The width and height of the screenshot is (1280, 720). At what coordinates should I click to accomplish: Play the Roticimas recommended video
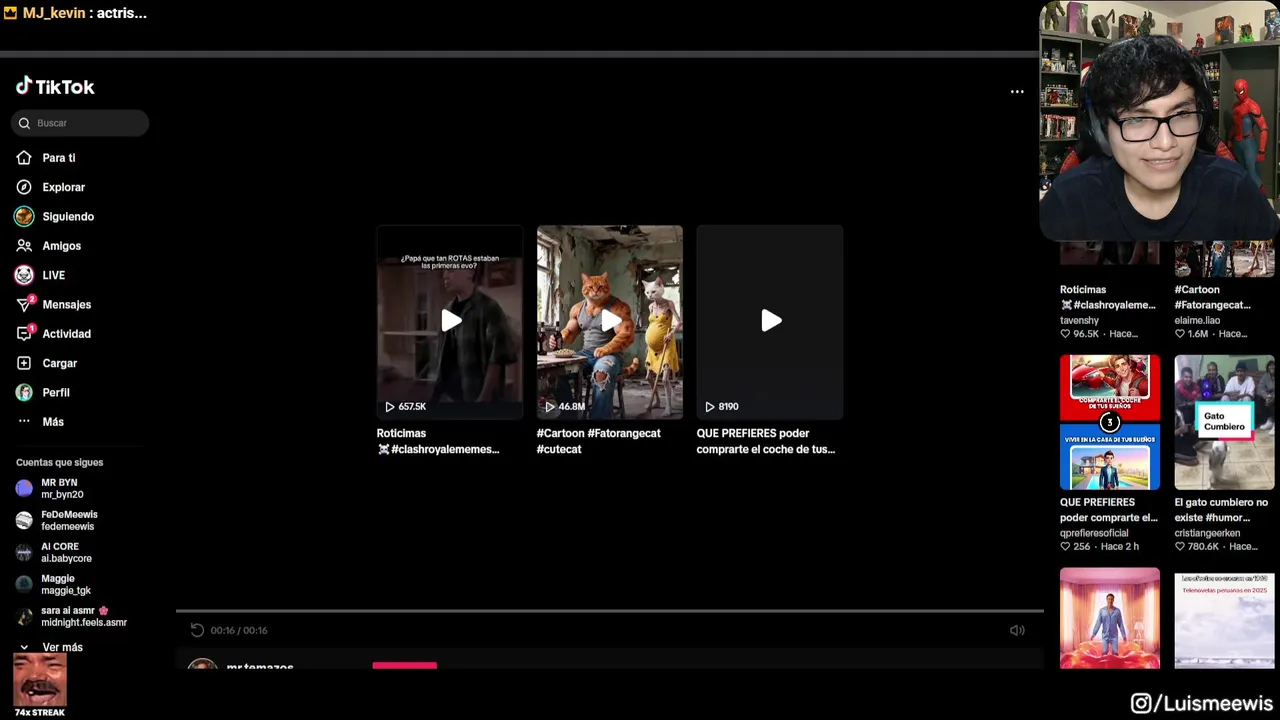pos(450,321)
